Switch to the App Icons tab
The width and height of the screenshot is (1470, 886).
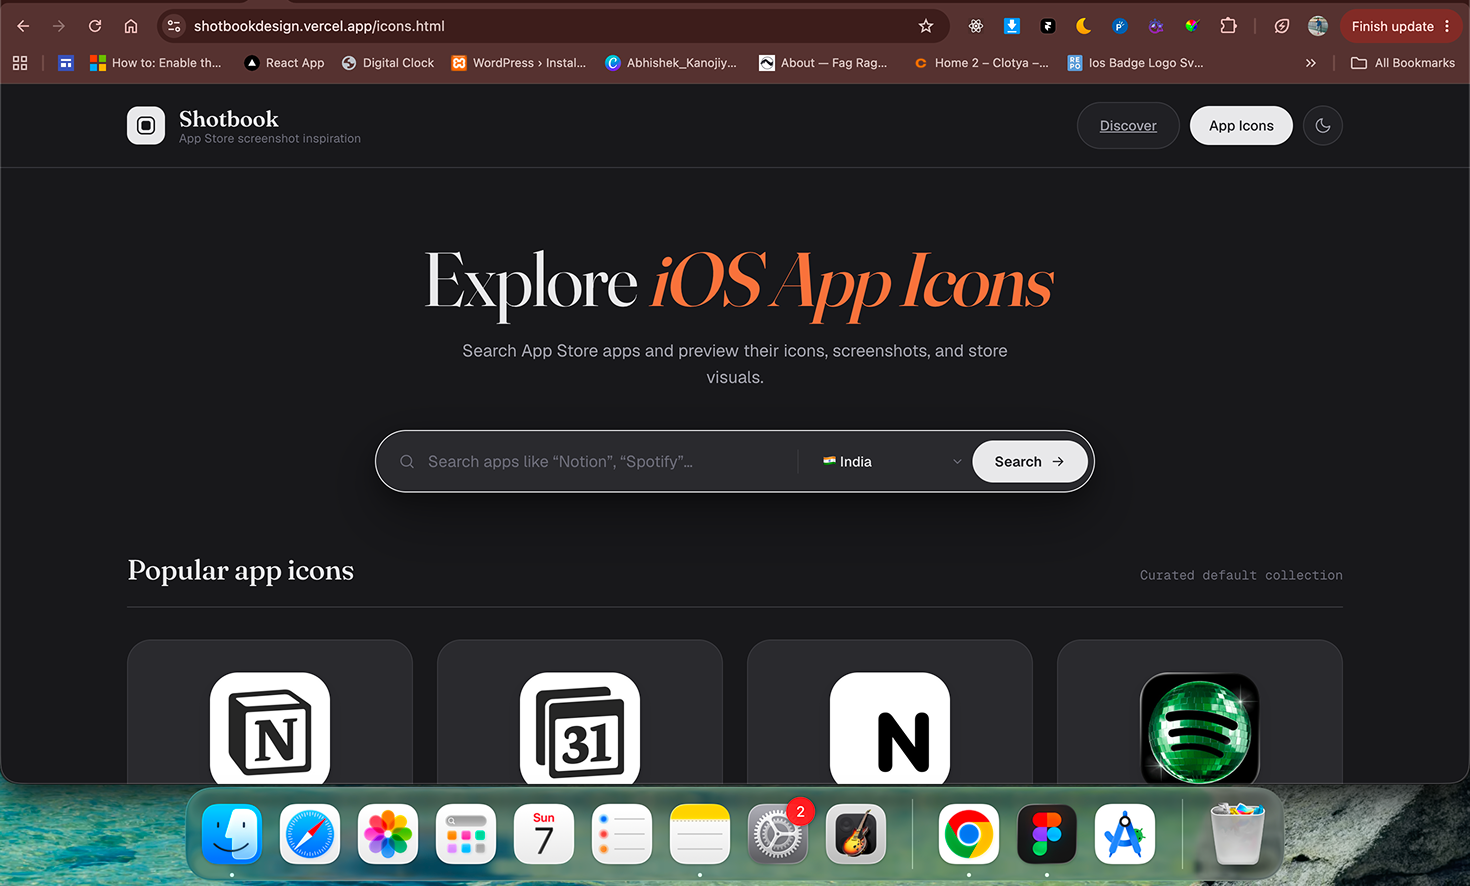[1241, 126]
